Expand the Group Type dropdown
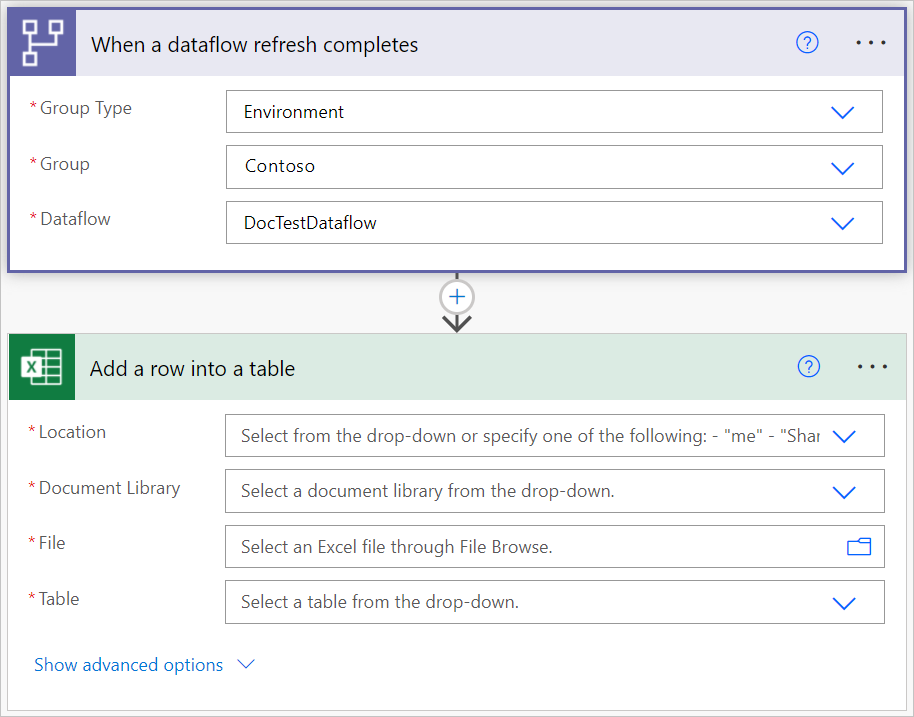The height and width of the screenshot is (717, 914). coord(843,112)
